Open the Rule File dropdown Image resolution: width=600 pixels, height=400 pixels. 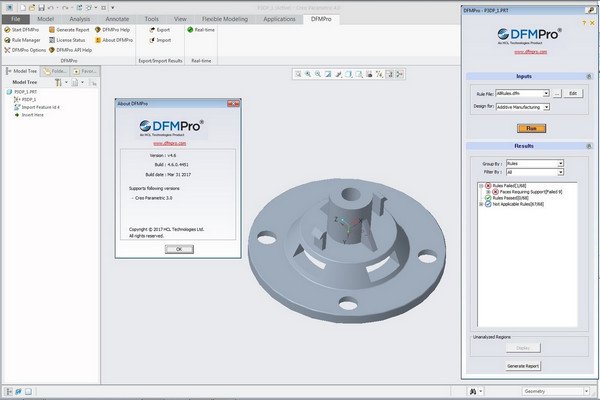[x=546, y=93]
